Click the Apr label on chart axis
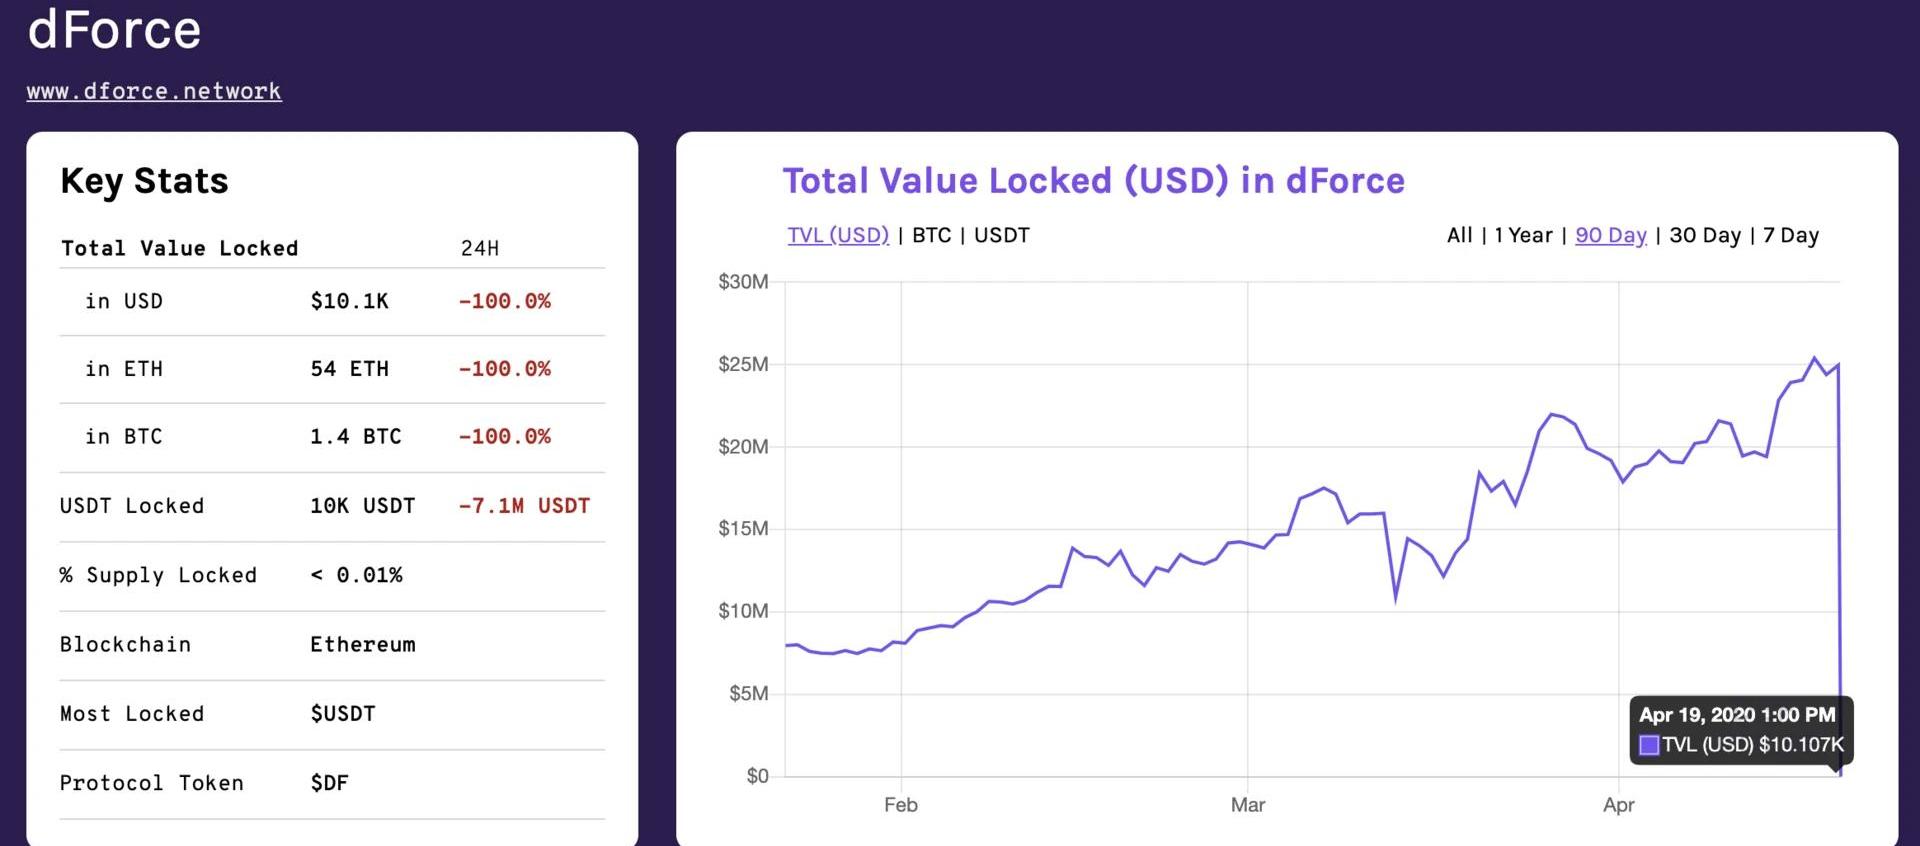Viewport: 1920px width, 846px height. coord(1618,805)
